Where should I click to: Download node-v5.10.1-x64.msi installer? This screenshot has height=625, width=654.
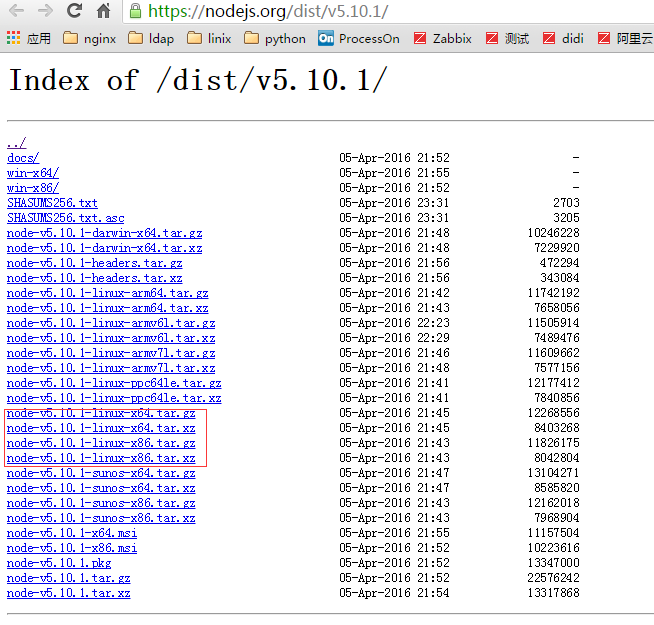pos(72,533)
